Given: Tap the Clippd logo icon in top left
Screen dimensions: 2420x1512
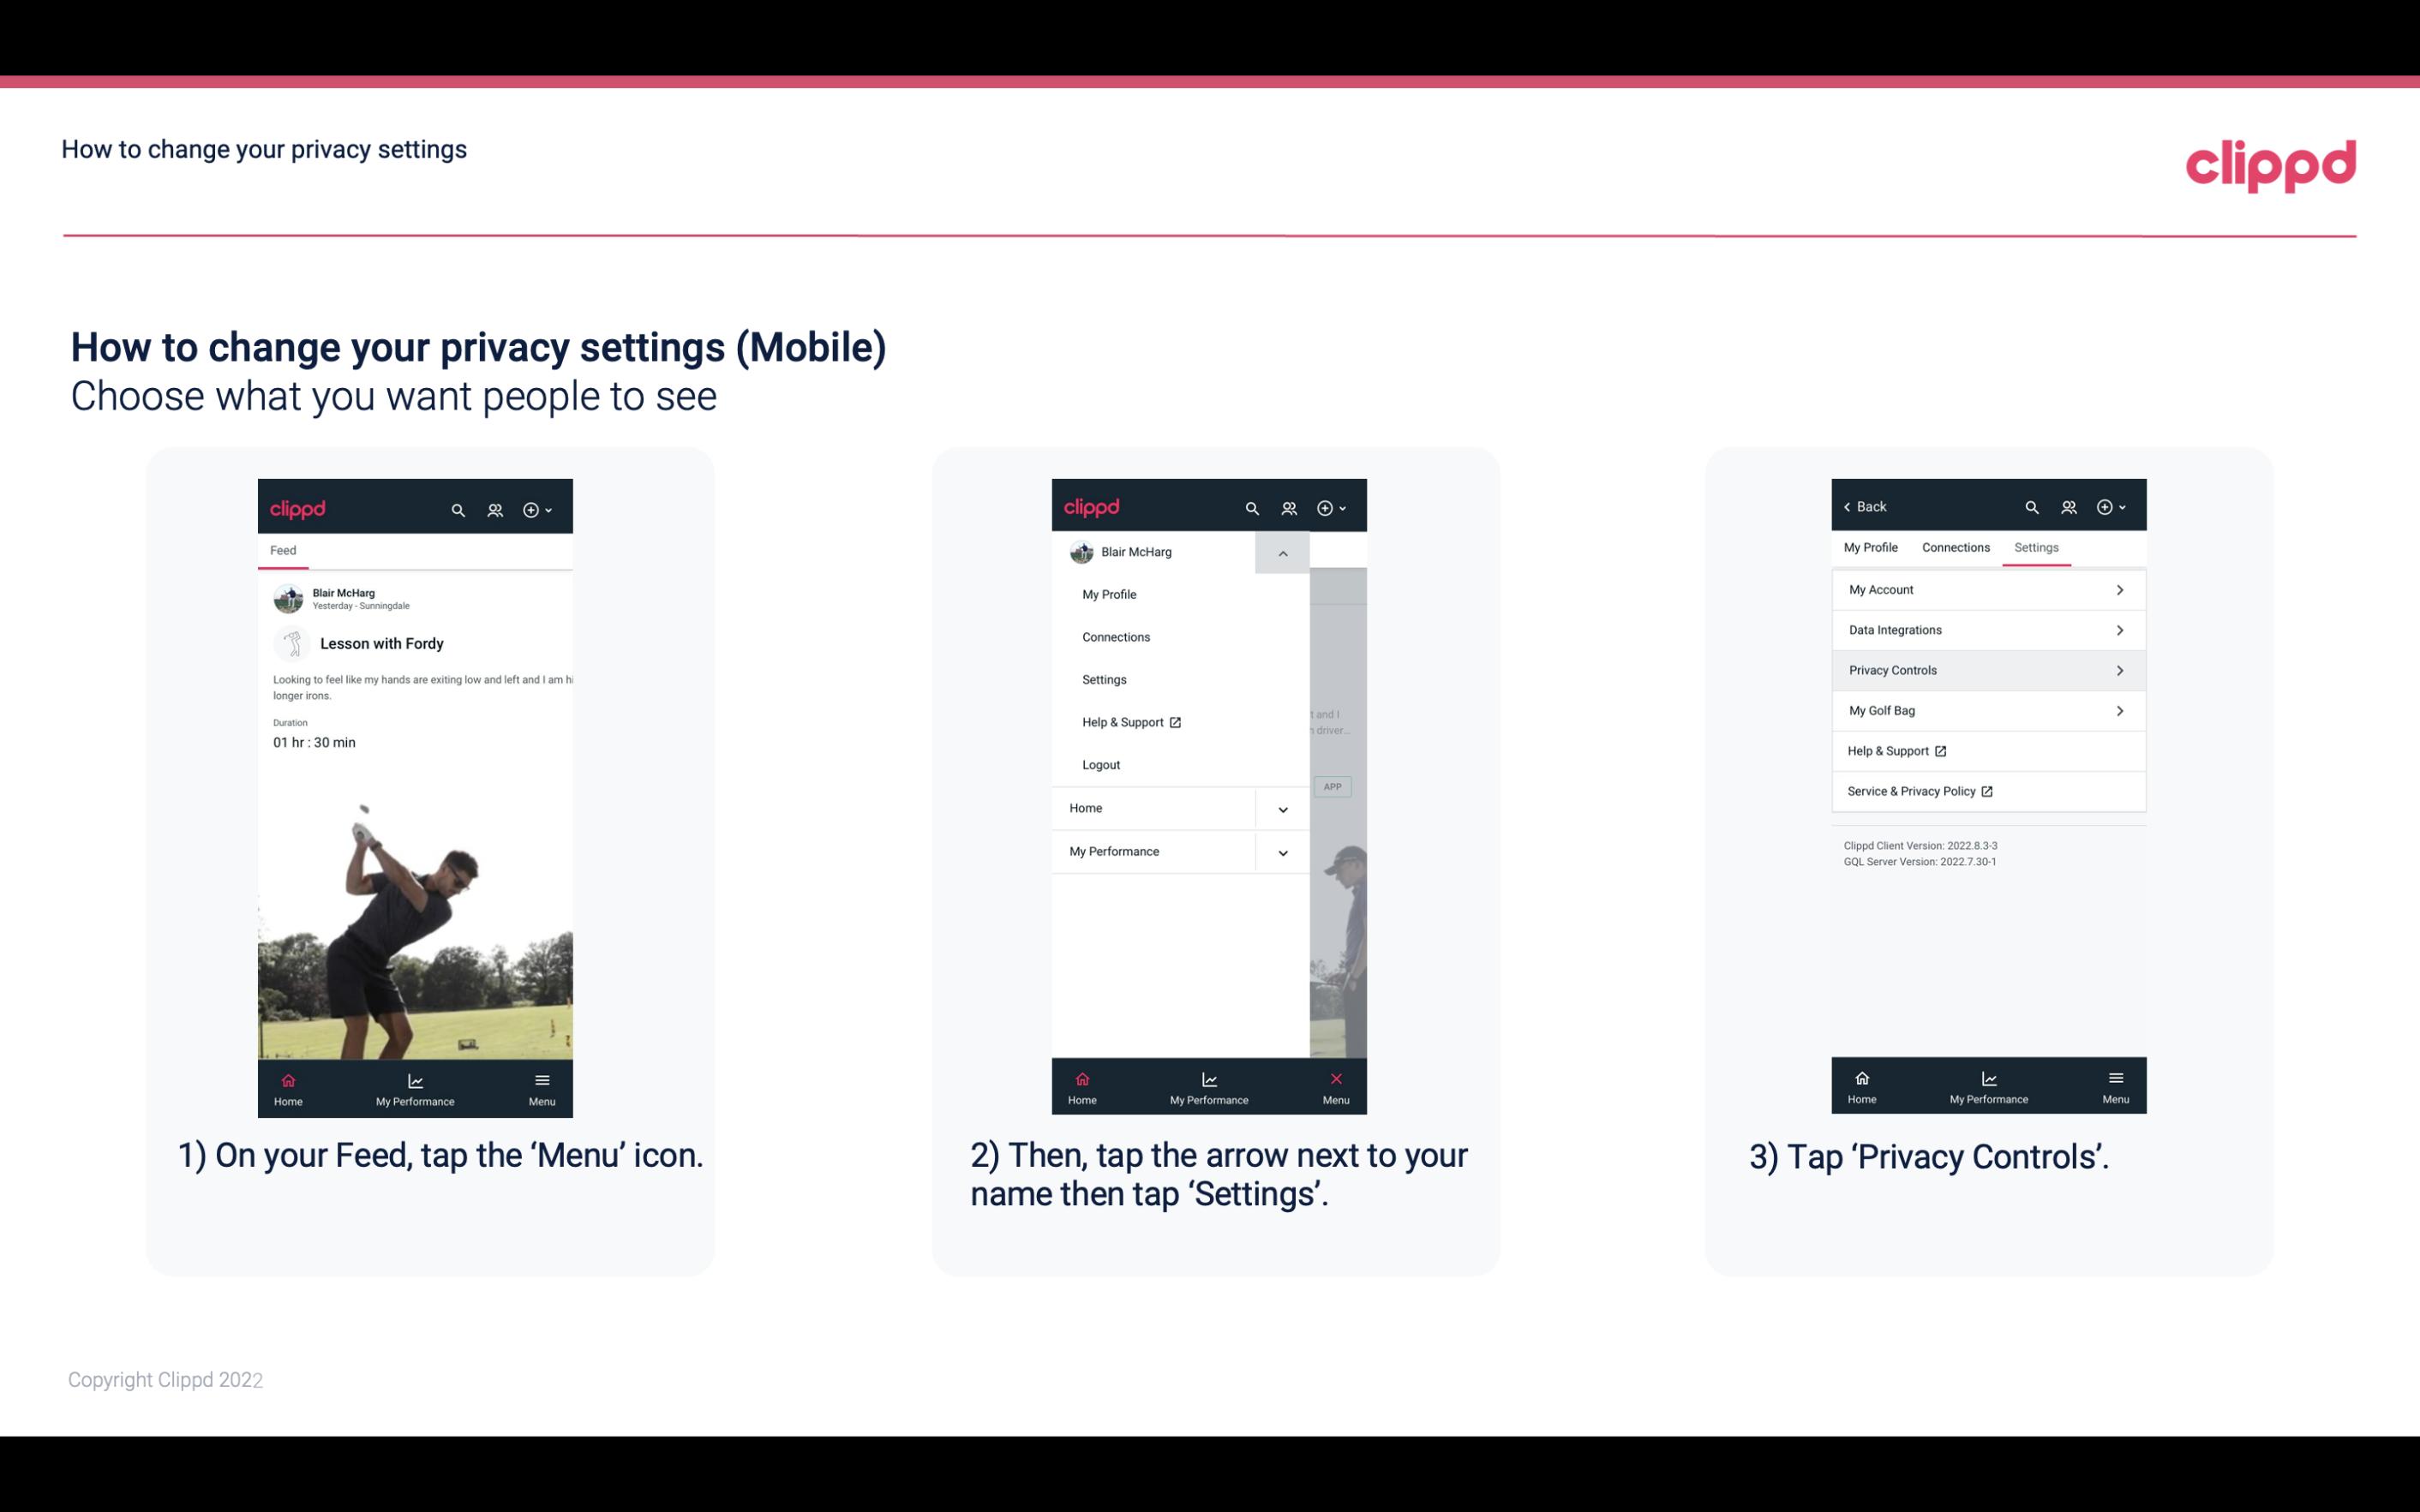Looking at the screenshot, I should [298, 507].
